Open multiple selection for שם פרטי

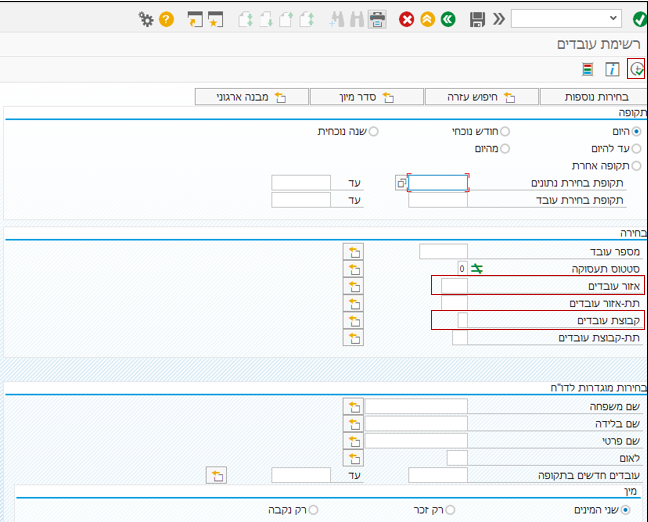coord(353,441)
